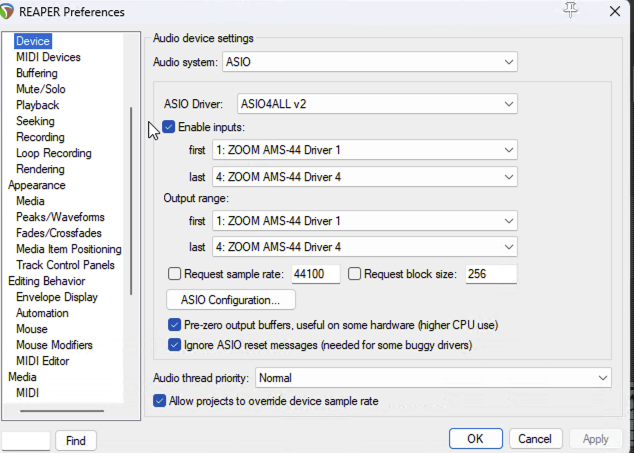
Task: Open the Buffering preferences page
Action: click(37, 73)
